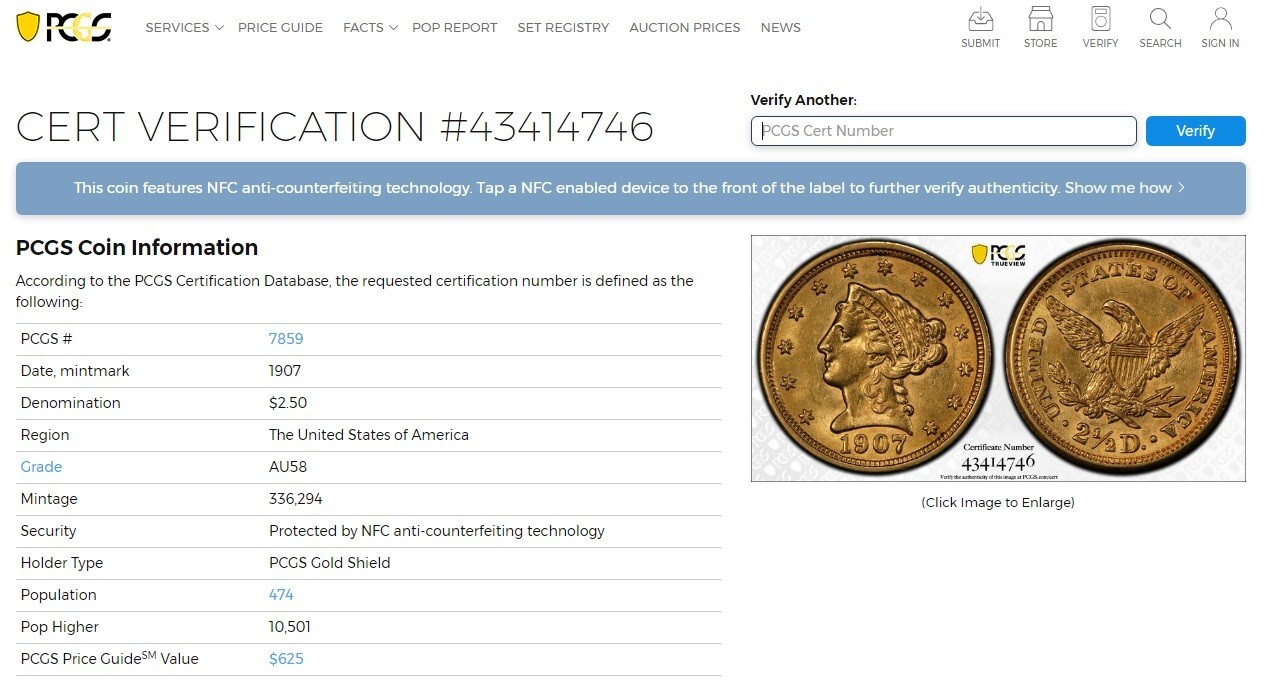The image size is (1269, 693).
Task: Click the Date, mintmark row label
Action: (75, 371)
